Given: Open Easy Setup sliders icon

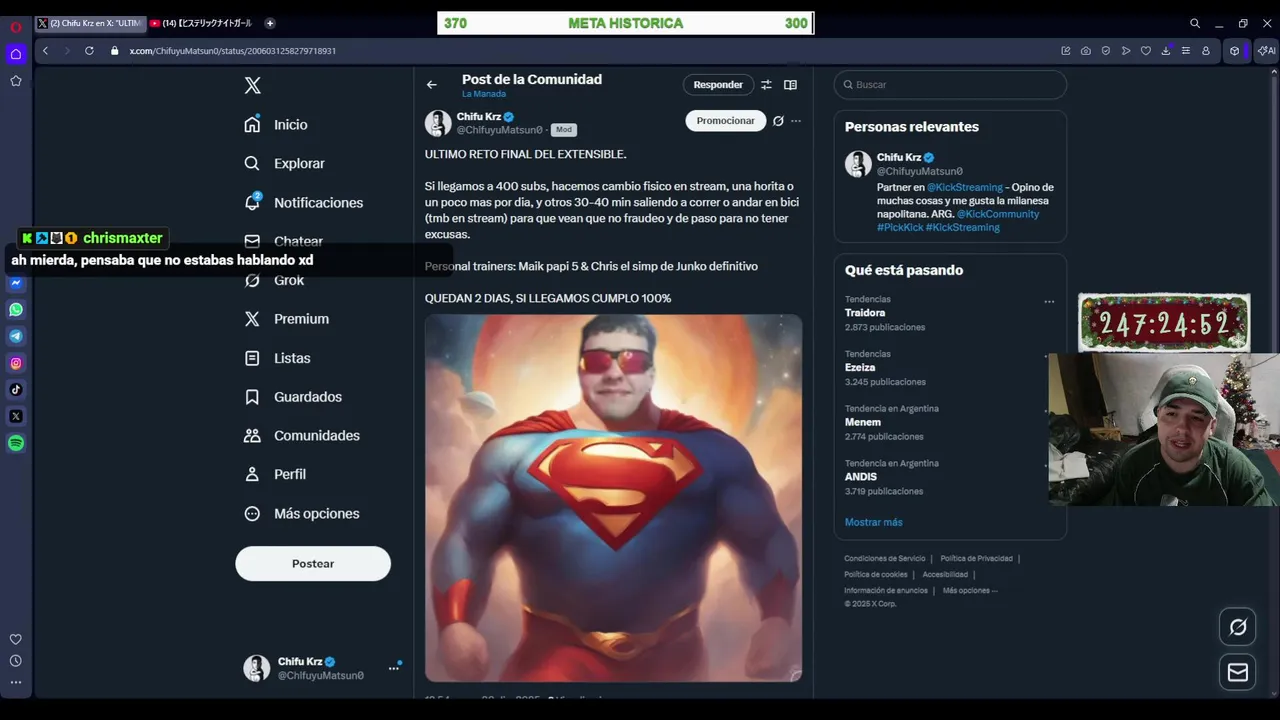Looking at the screenshot, I should tap(1186, 51).
